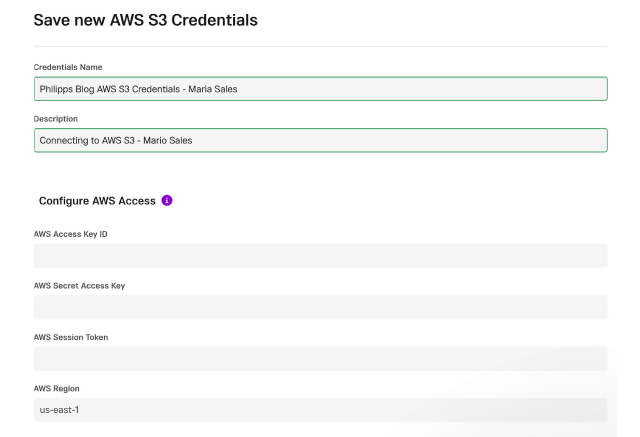
Task: Click the AWS Access Key ID label
Action: (x=71, y=234)
